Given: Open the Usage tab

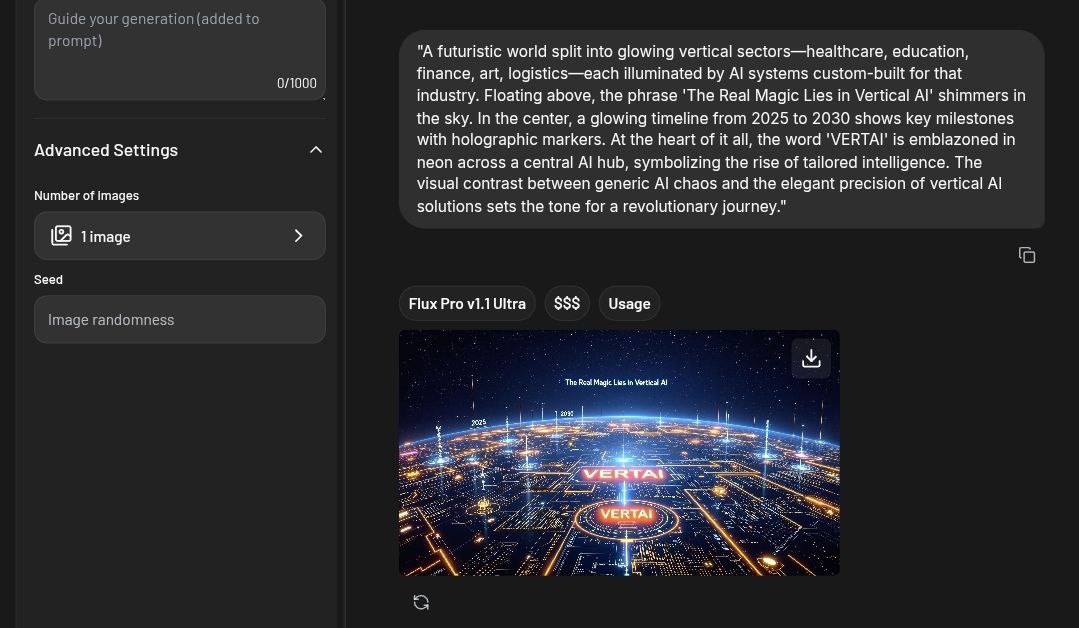Looking at the screenshot, I should coord(629,303).
